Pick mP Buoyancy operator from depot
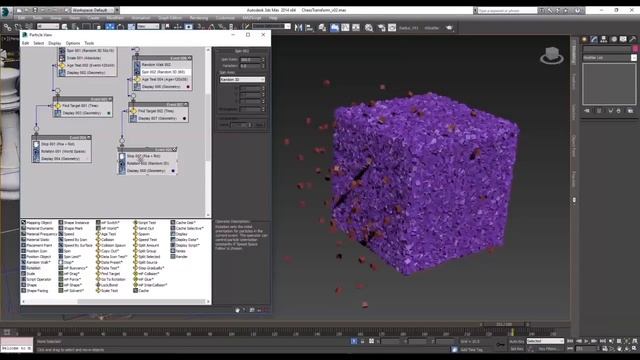Viewport: 640px width, 360px height. click(x=73, y=268)
